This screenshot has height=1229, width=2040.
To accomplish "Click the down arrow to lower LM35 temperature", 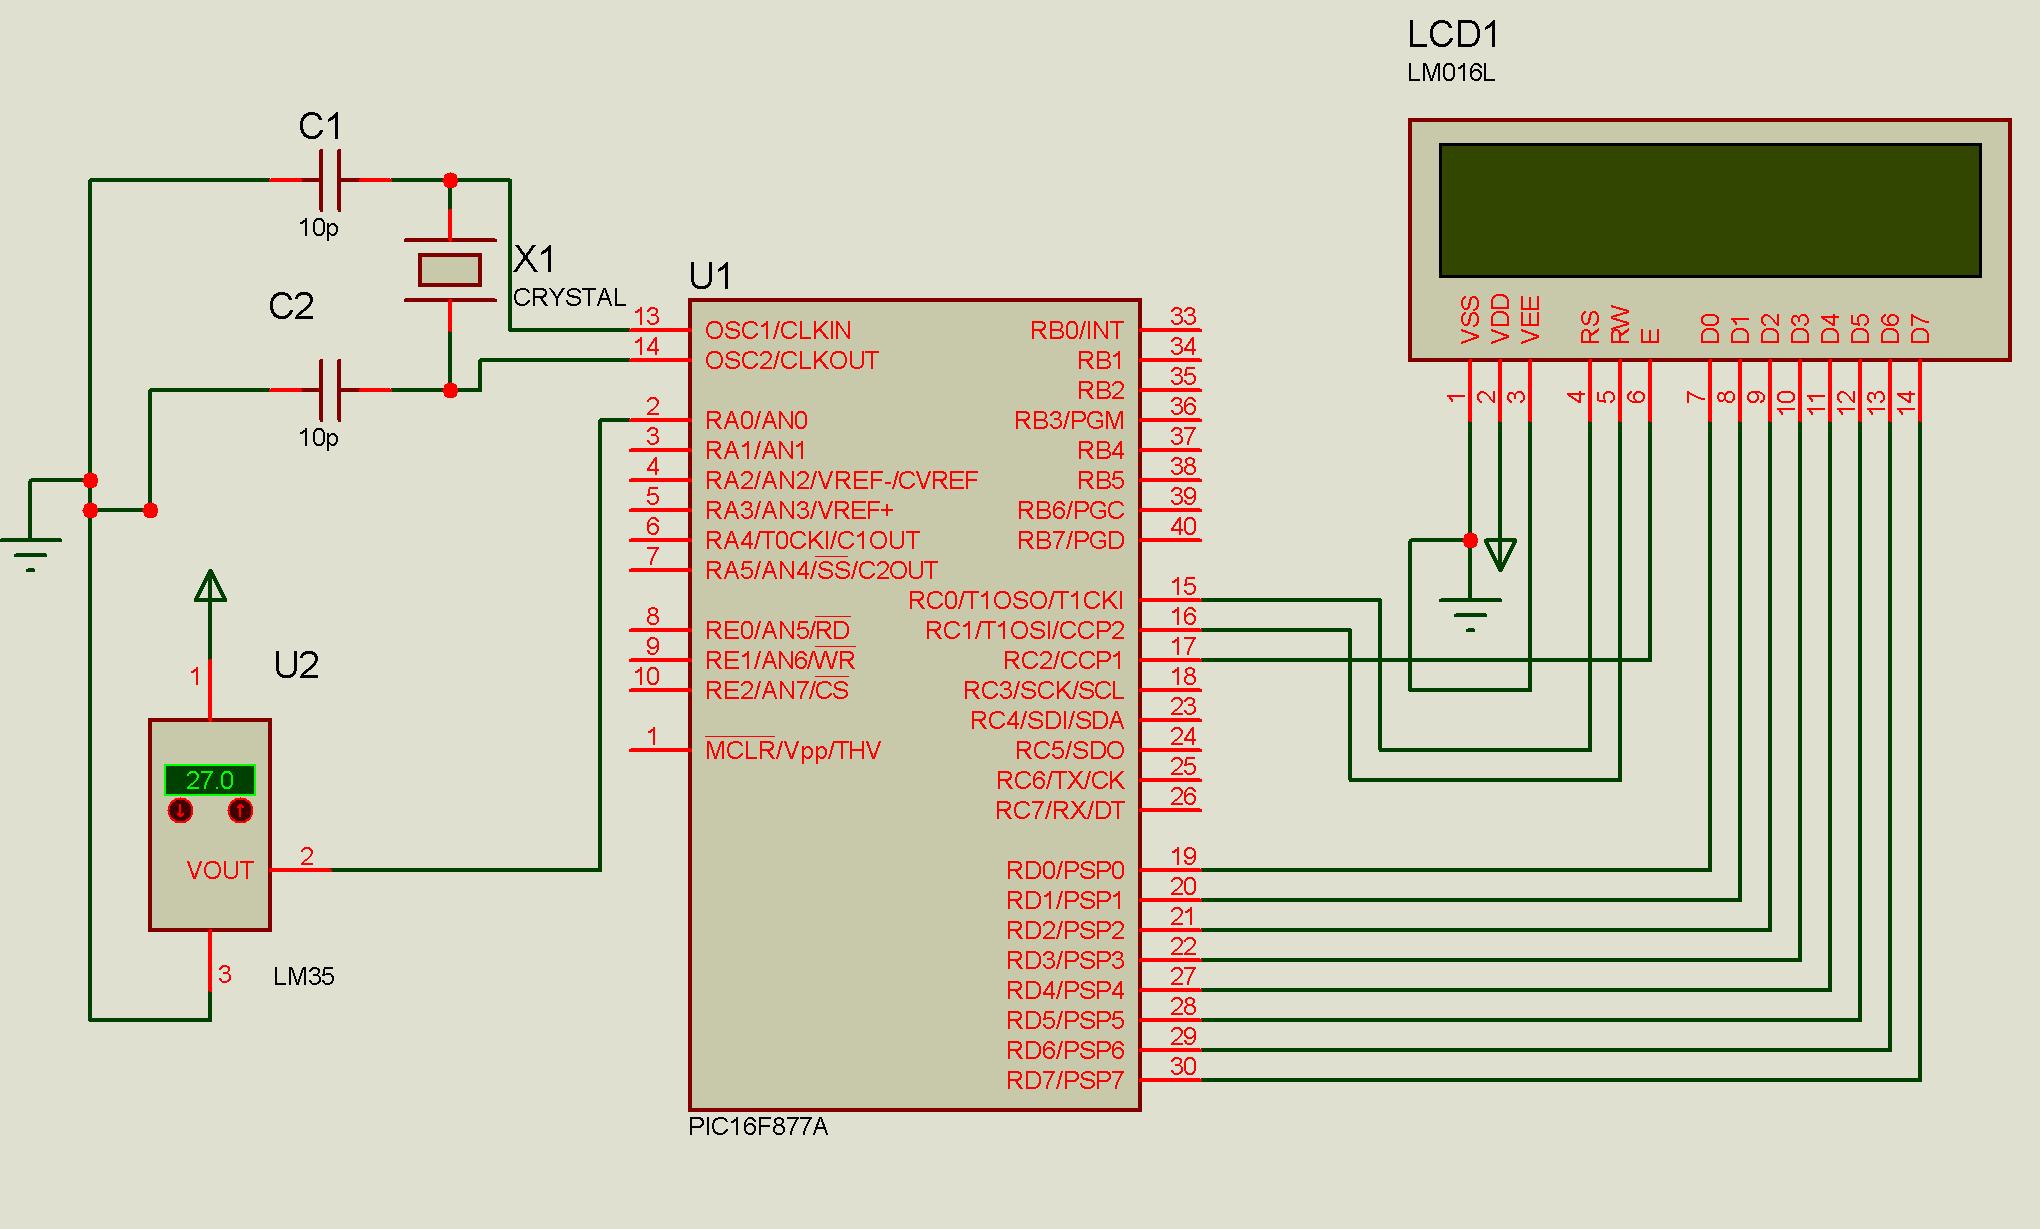I will click(180, 811).
